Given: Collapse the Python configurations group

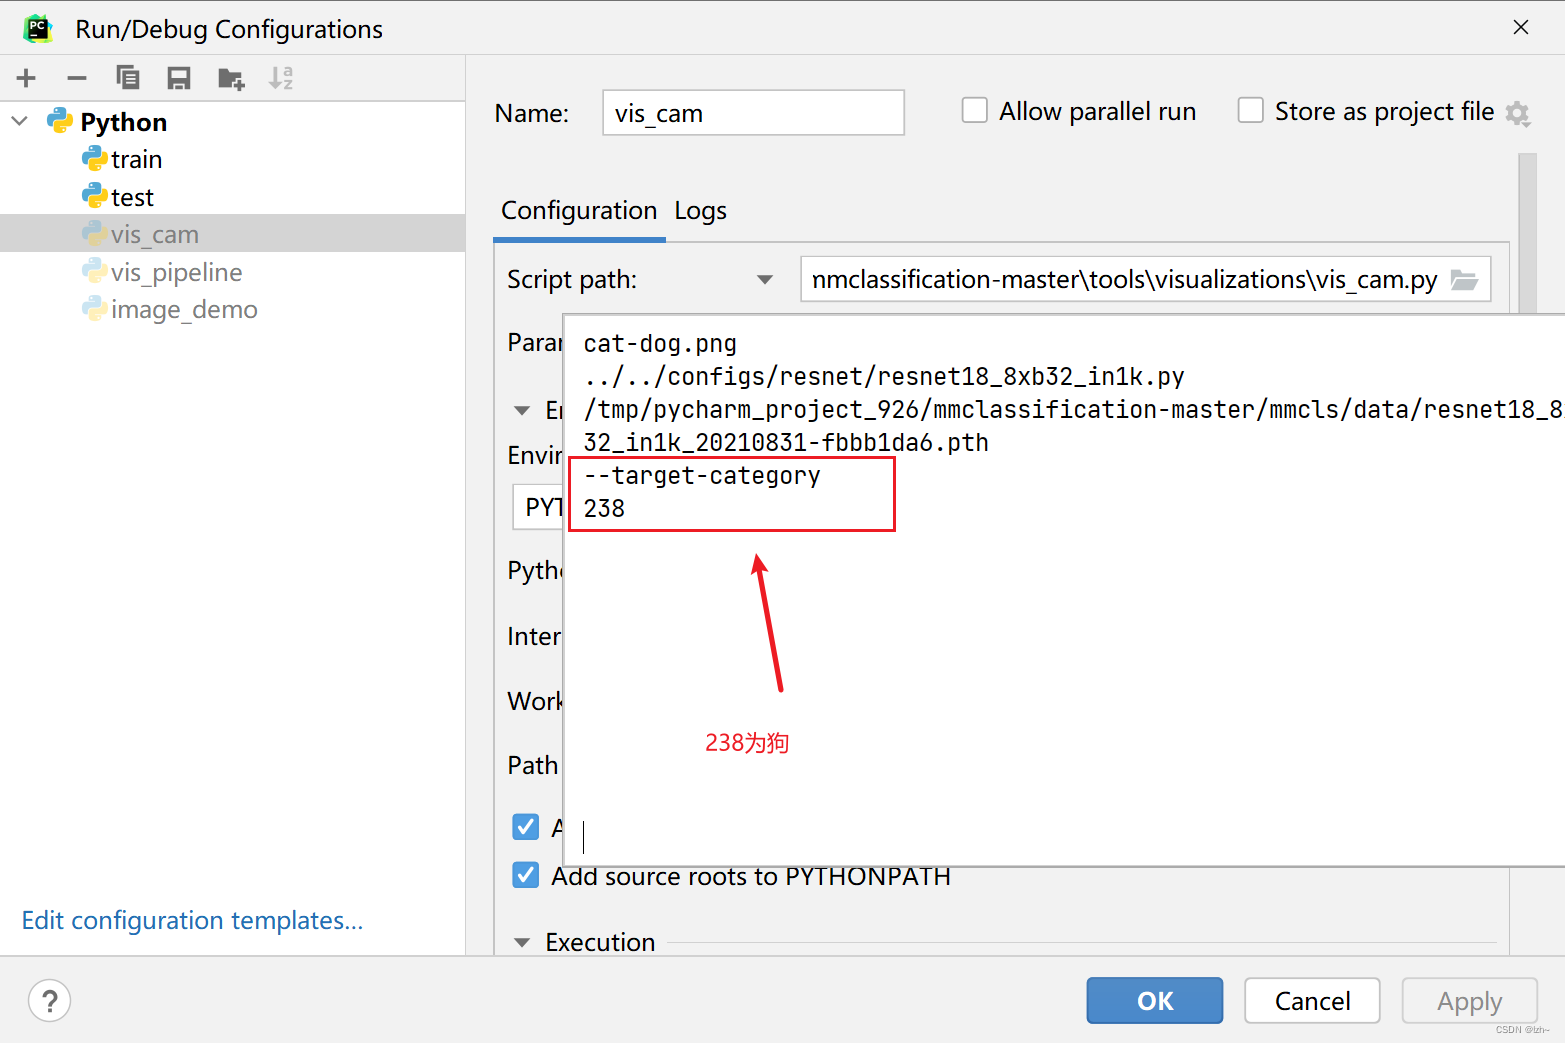Looking at the screenshot, I should [x=19, y=121].
